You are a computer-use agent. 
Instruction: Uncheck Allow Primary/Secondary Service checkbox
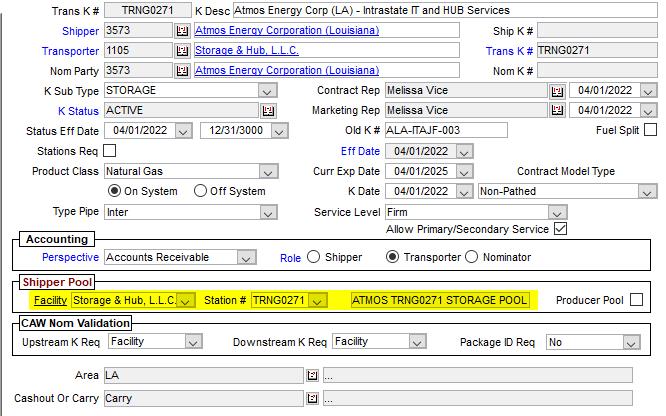coord(560,229)
